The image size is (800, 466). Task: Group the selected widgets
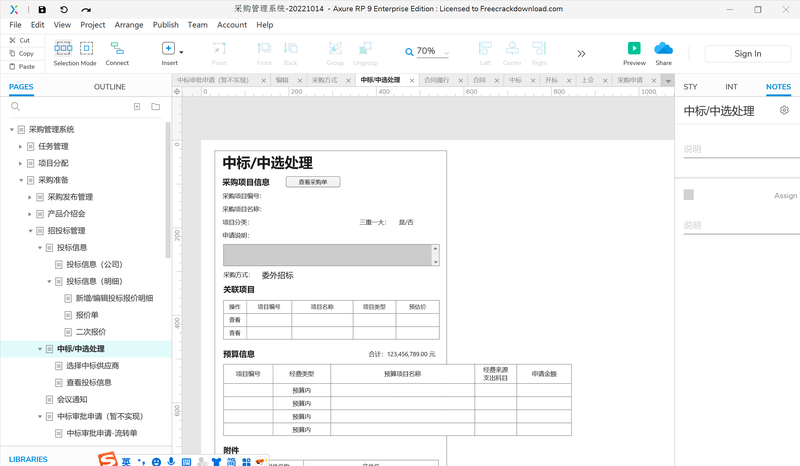tap(335, 53)
